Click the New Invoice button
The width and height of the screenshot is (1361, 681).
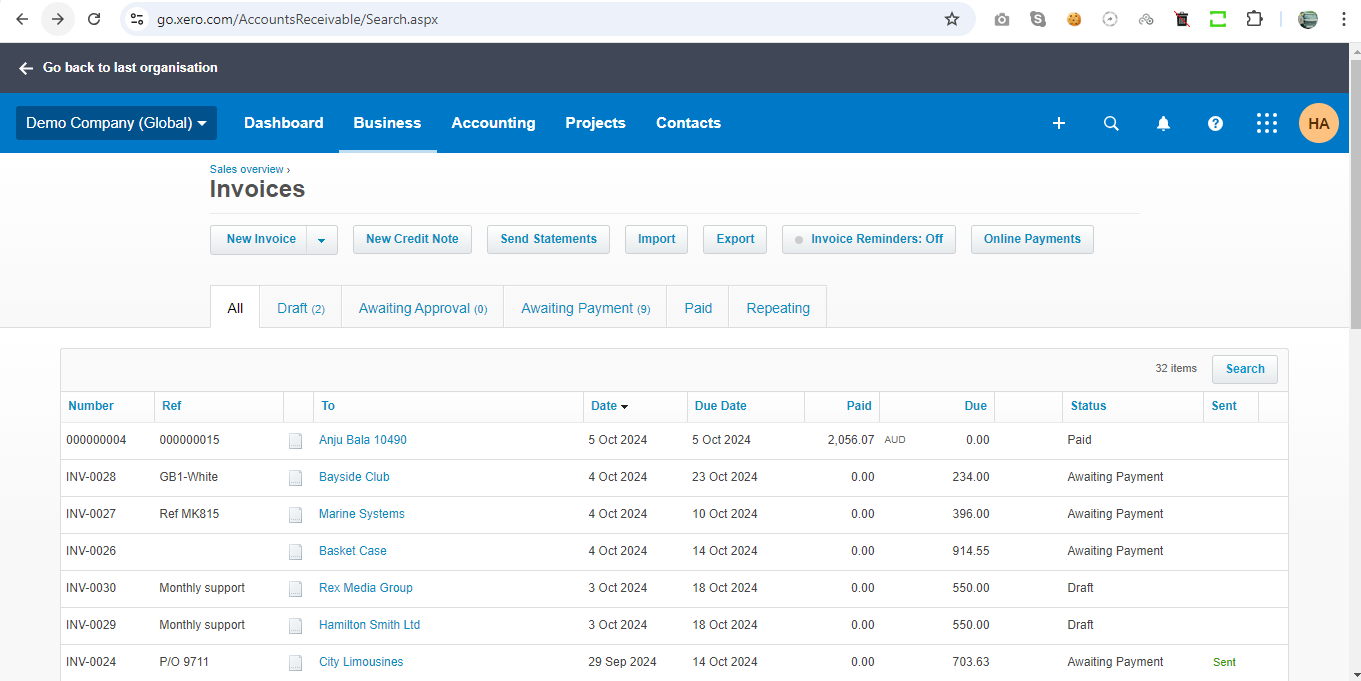tap(260, 240)
